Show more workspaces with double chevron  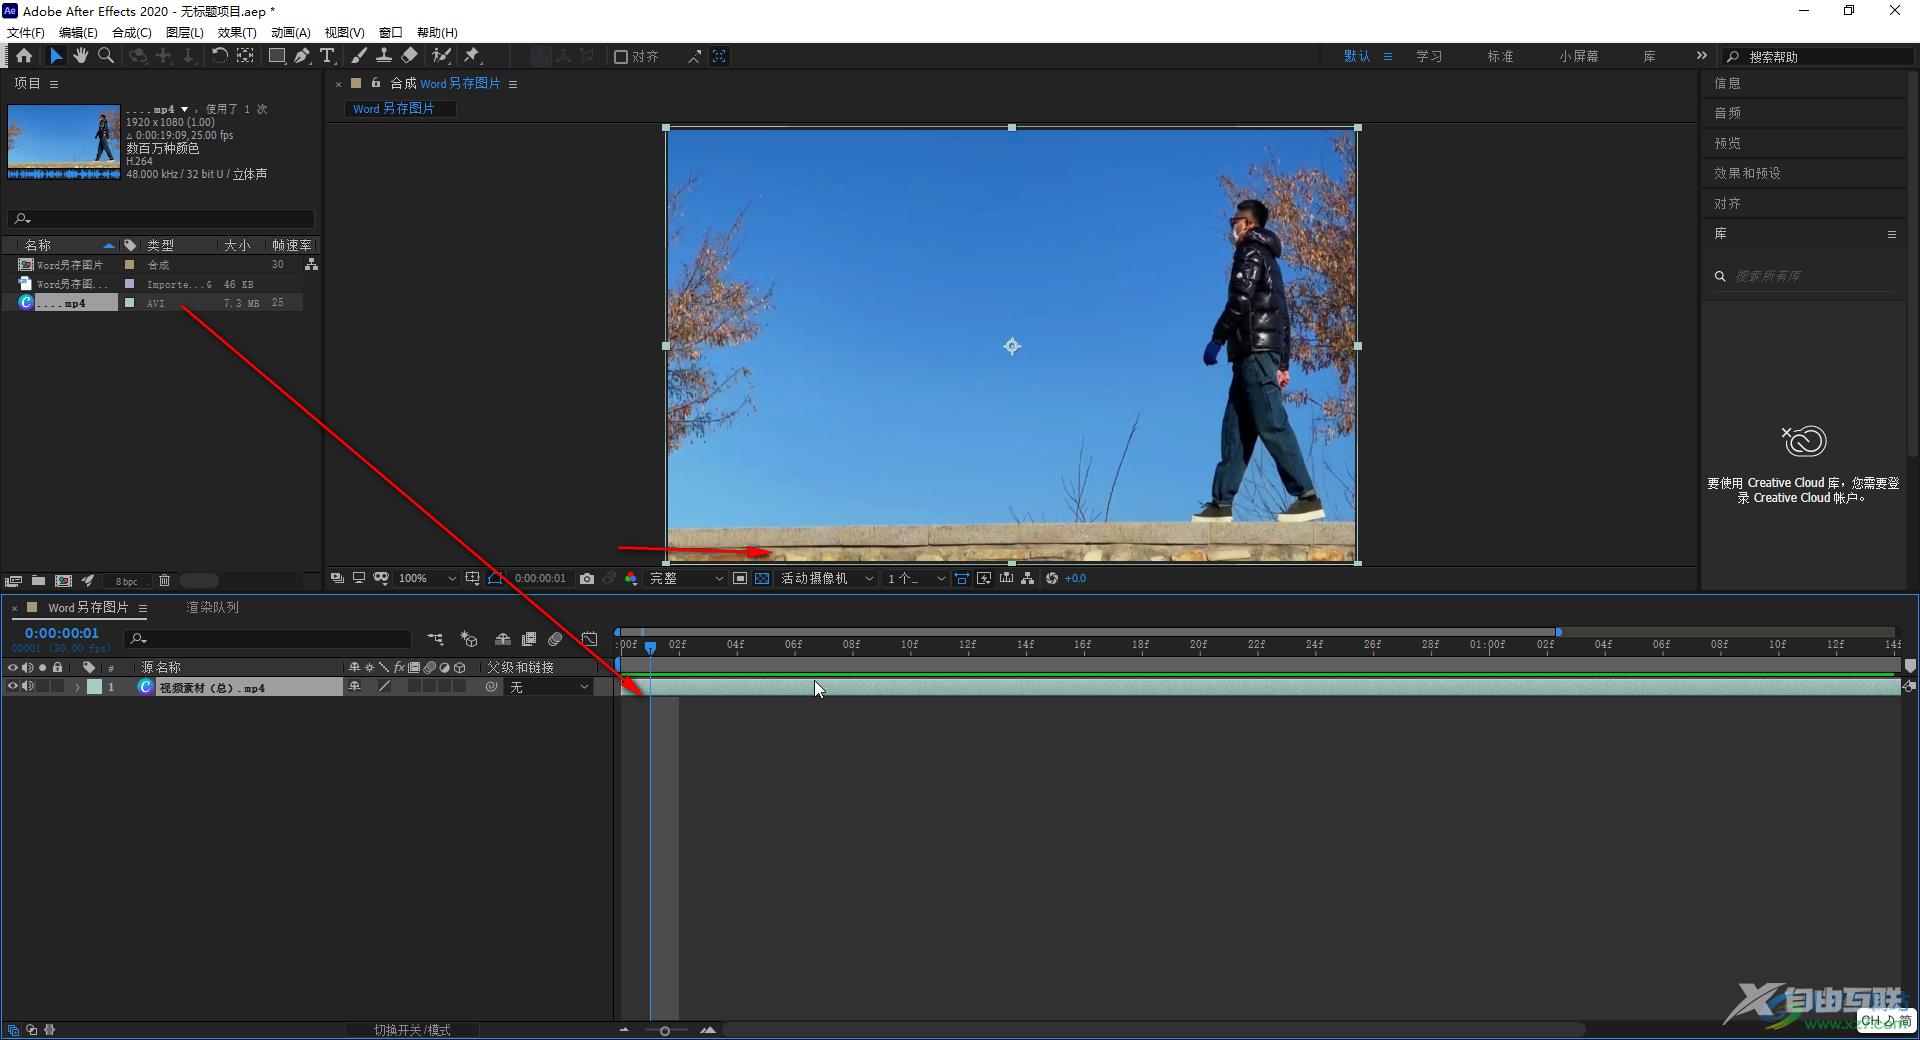coord(1702,56)
